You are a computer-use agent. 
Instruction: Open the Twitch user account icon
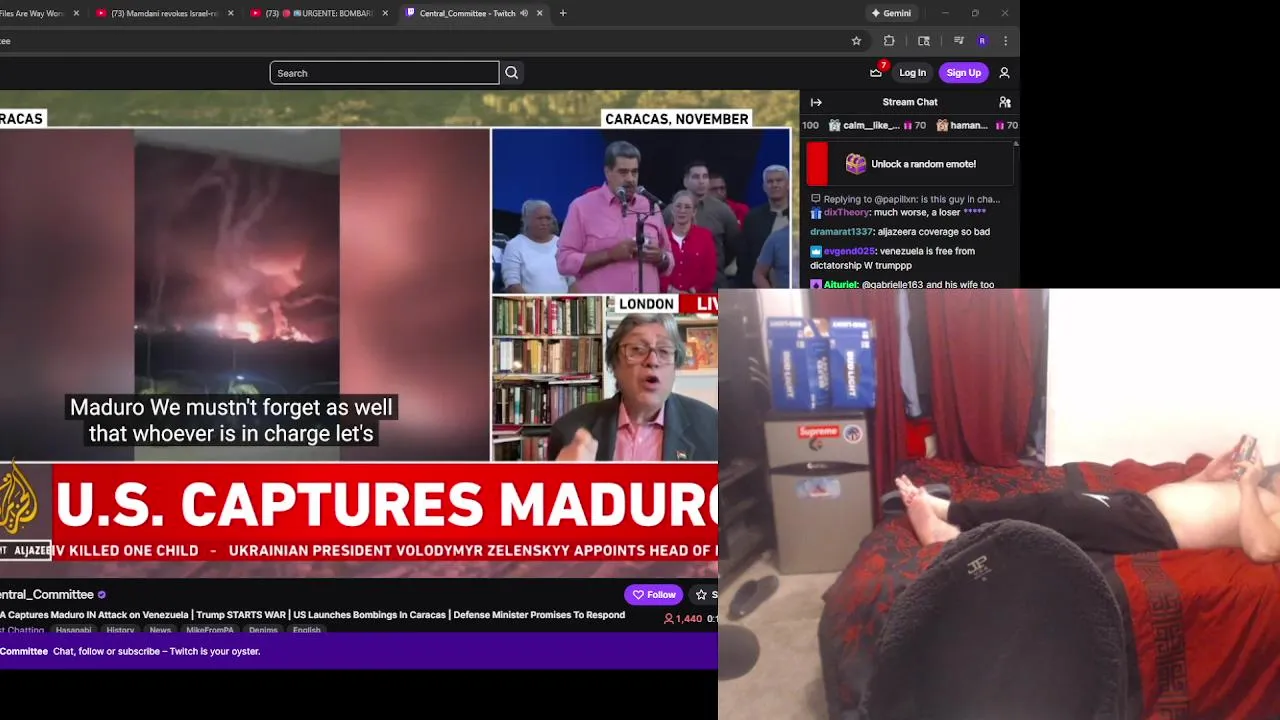1004,73
